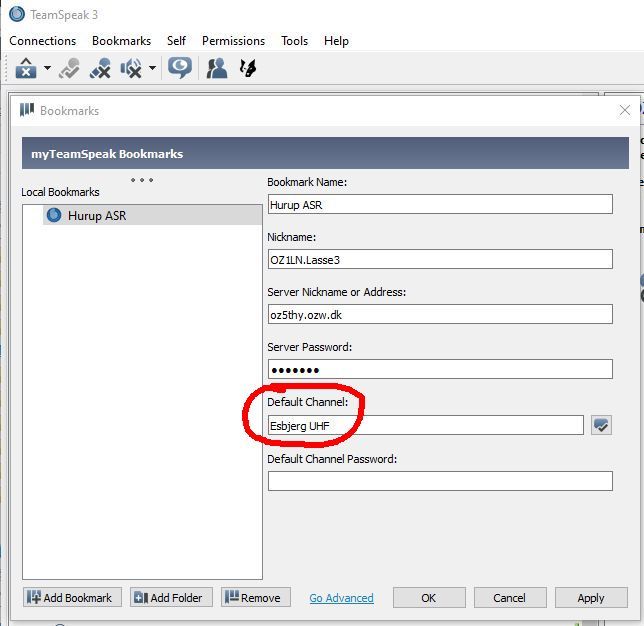
Task: Confirm with the OK button
Action: 429,598
